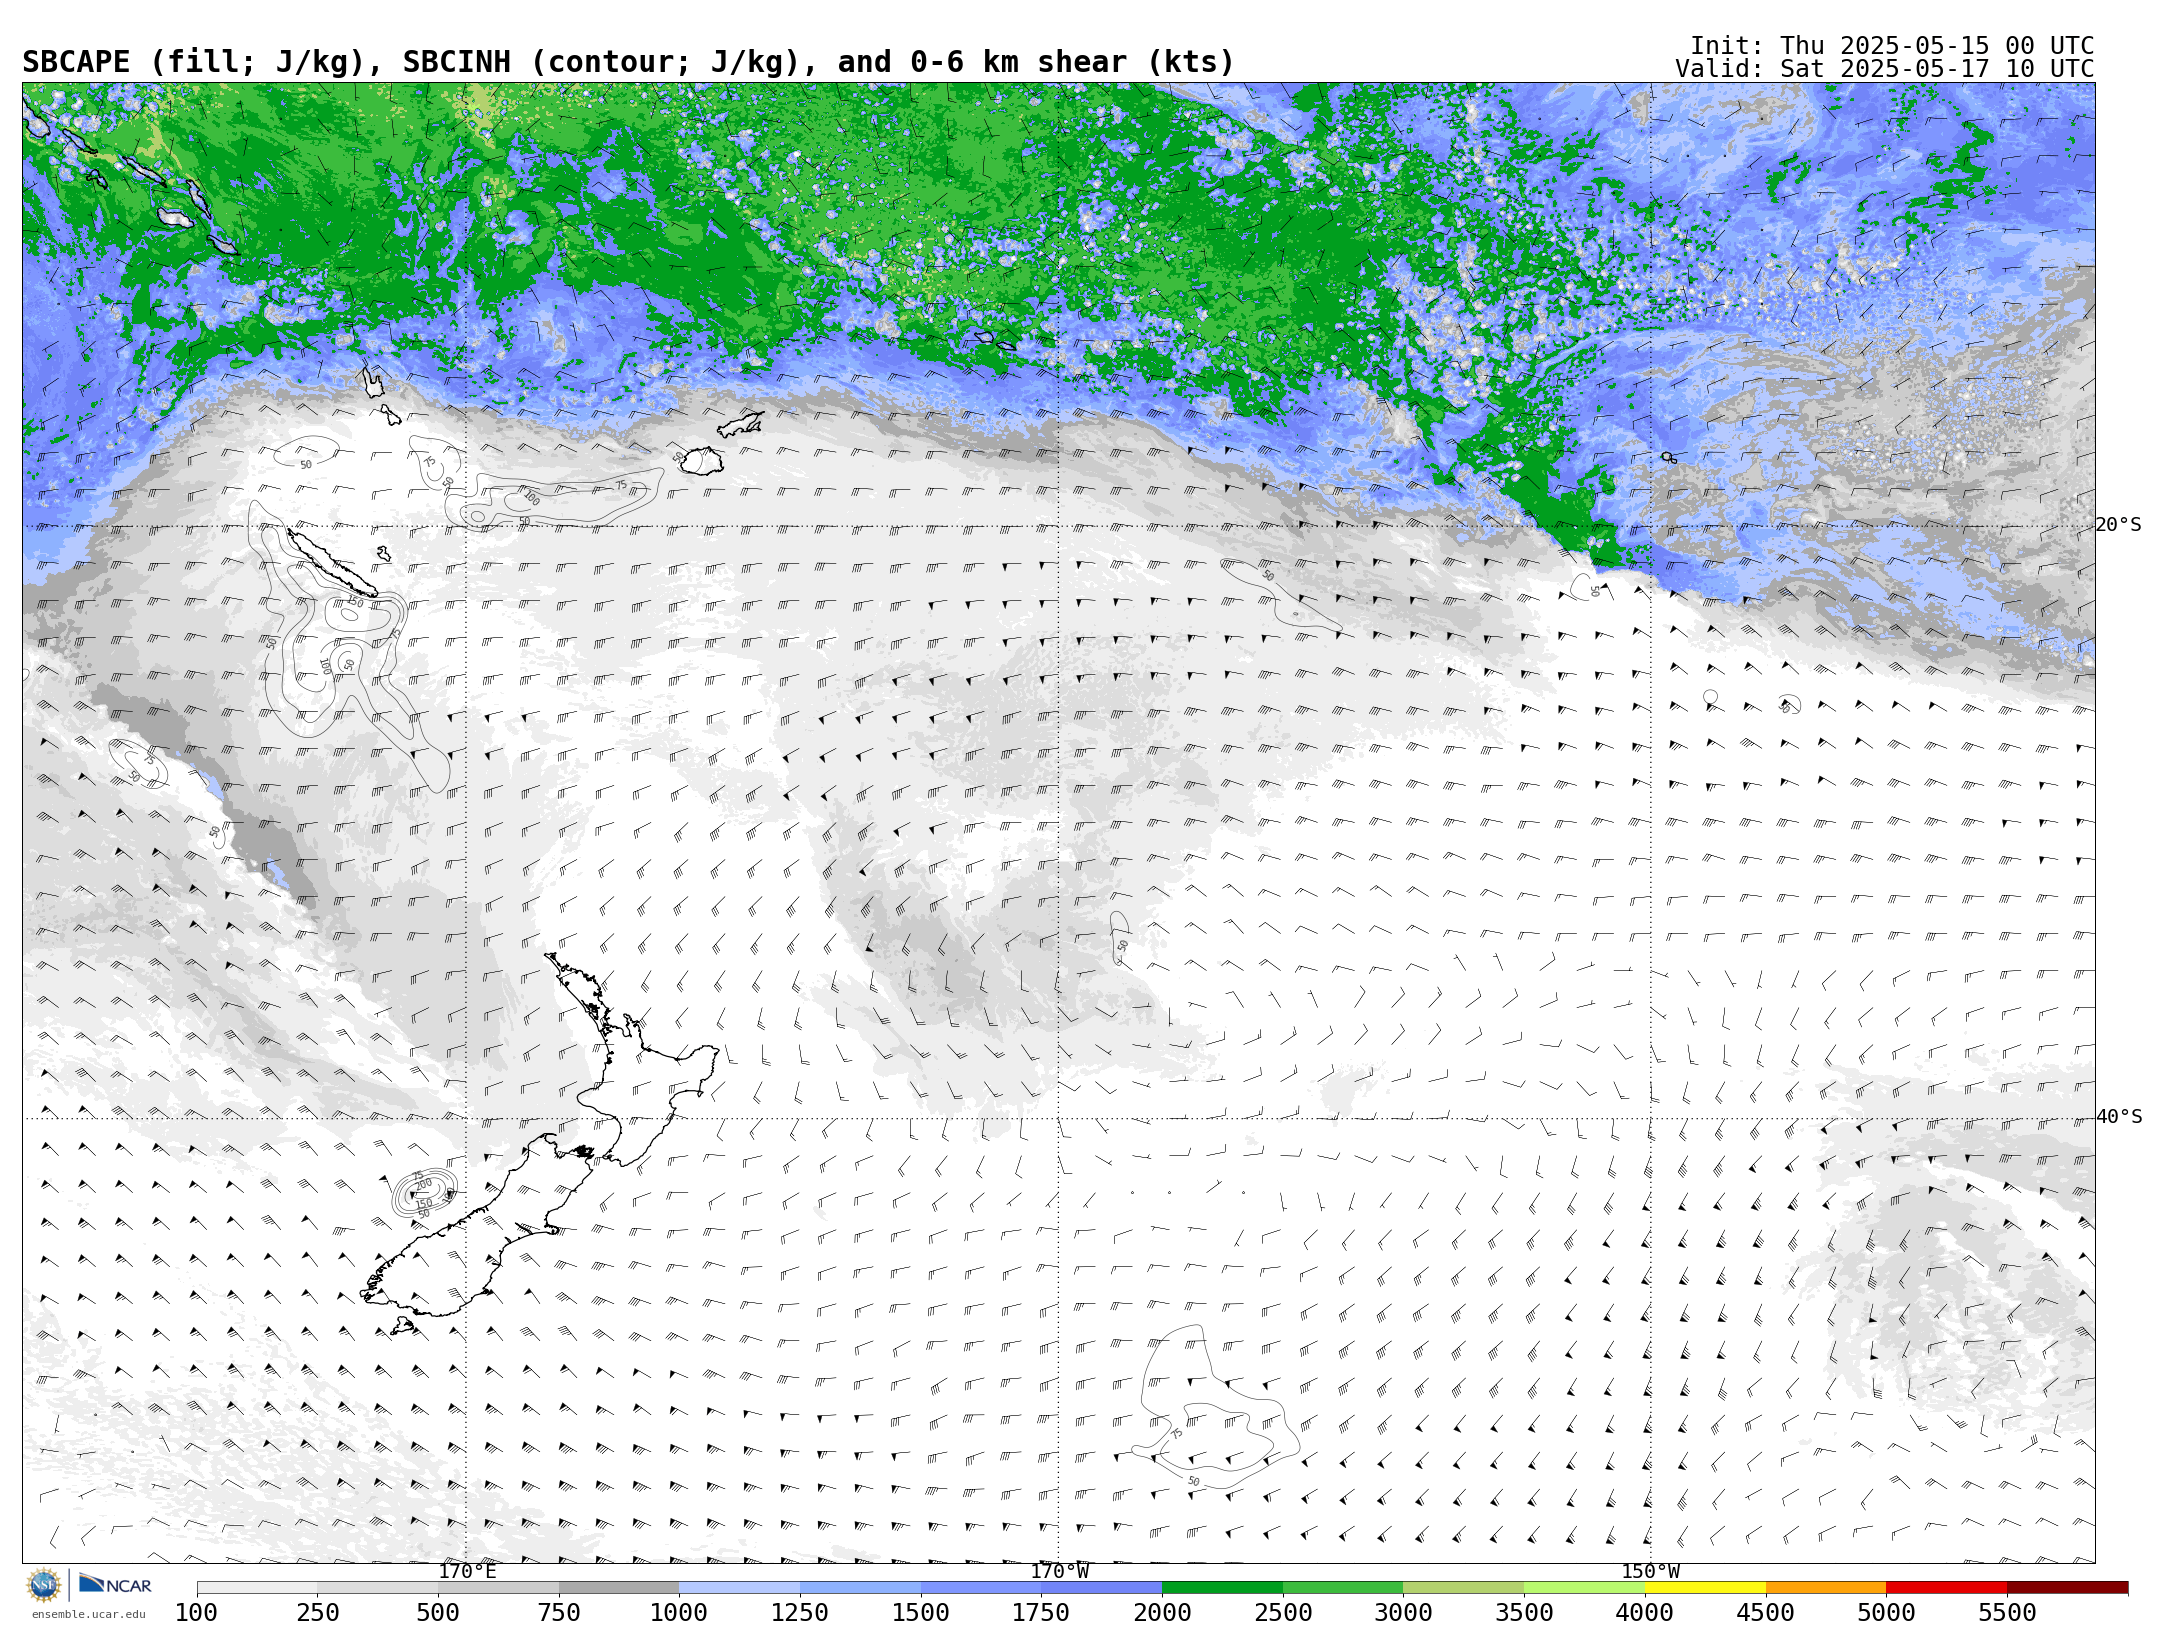Click the Init: Thu 2025-05-15 00 UTC text

click(1892, 46)
